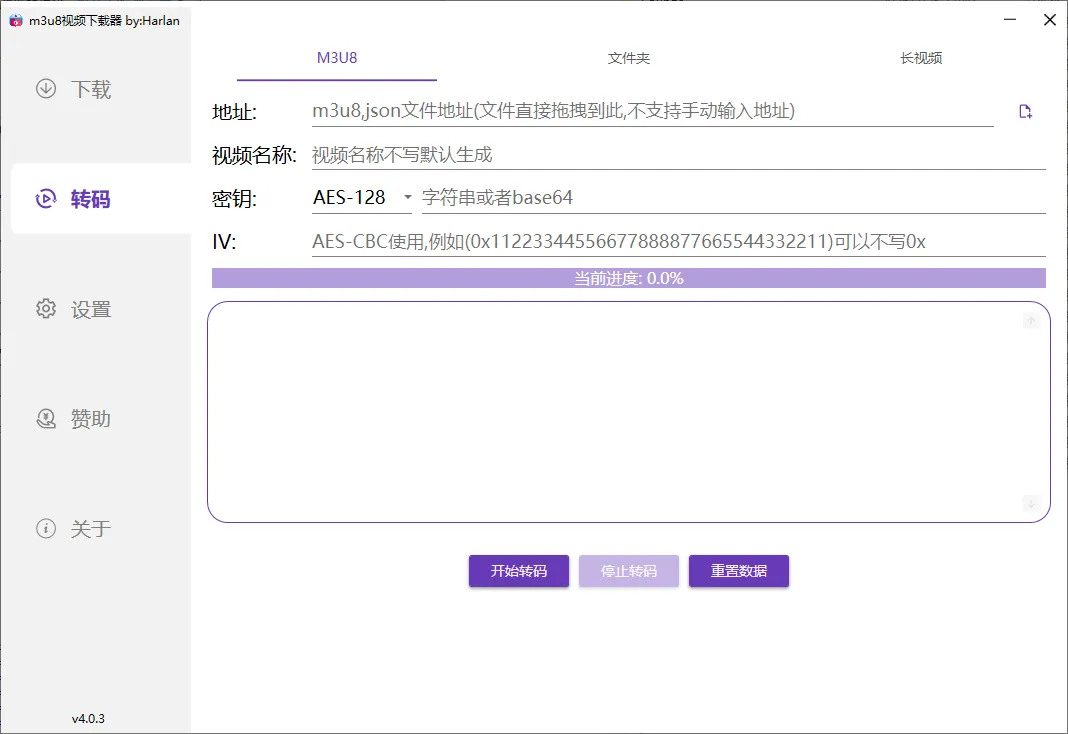
Task: Click the AES-128 dropdown arrow
Action: 408,197
